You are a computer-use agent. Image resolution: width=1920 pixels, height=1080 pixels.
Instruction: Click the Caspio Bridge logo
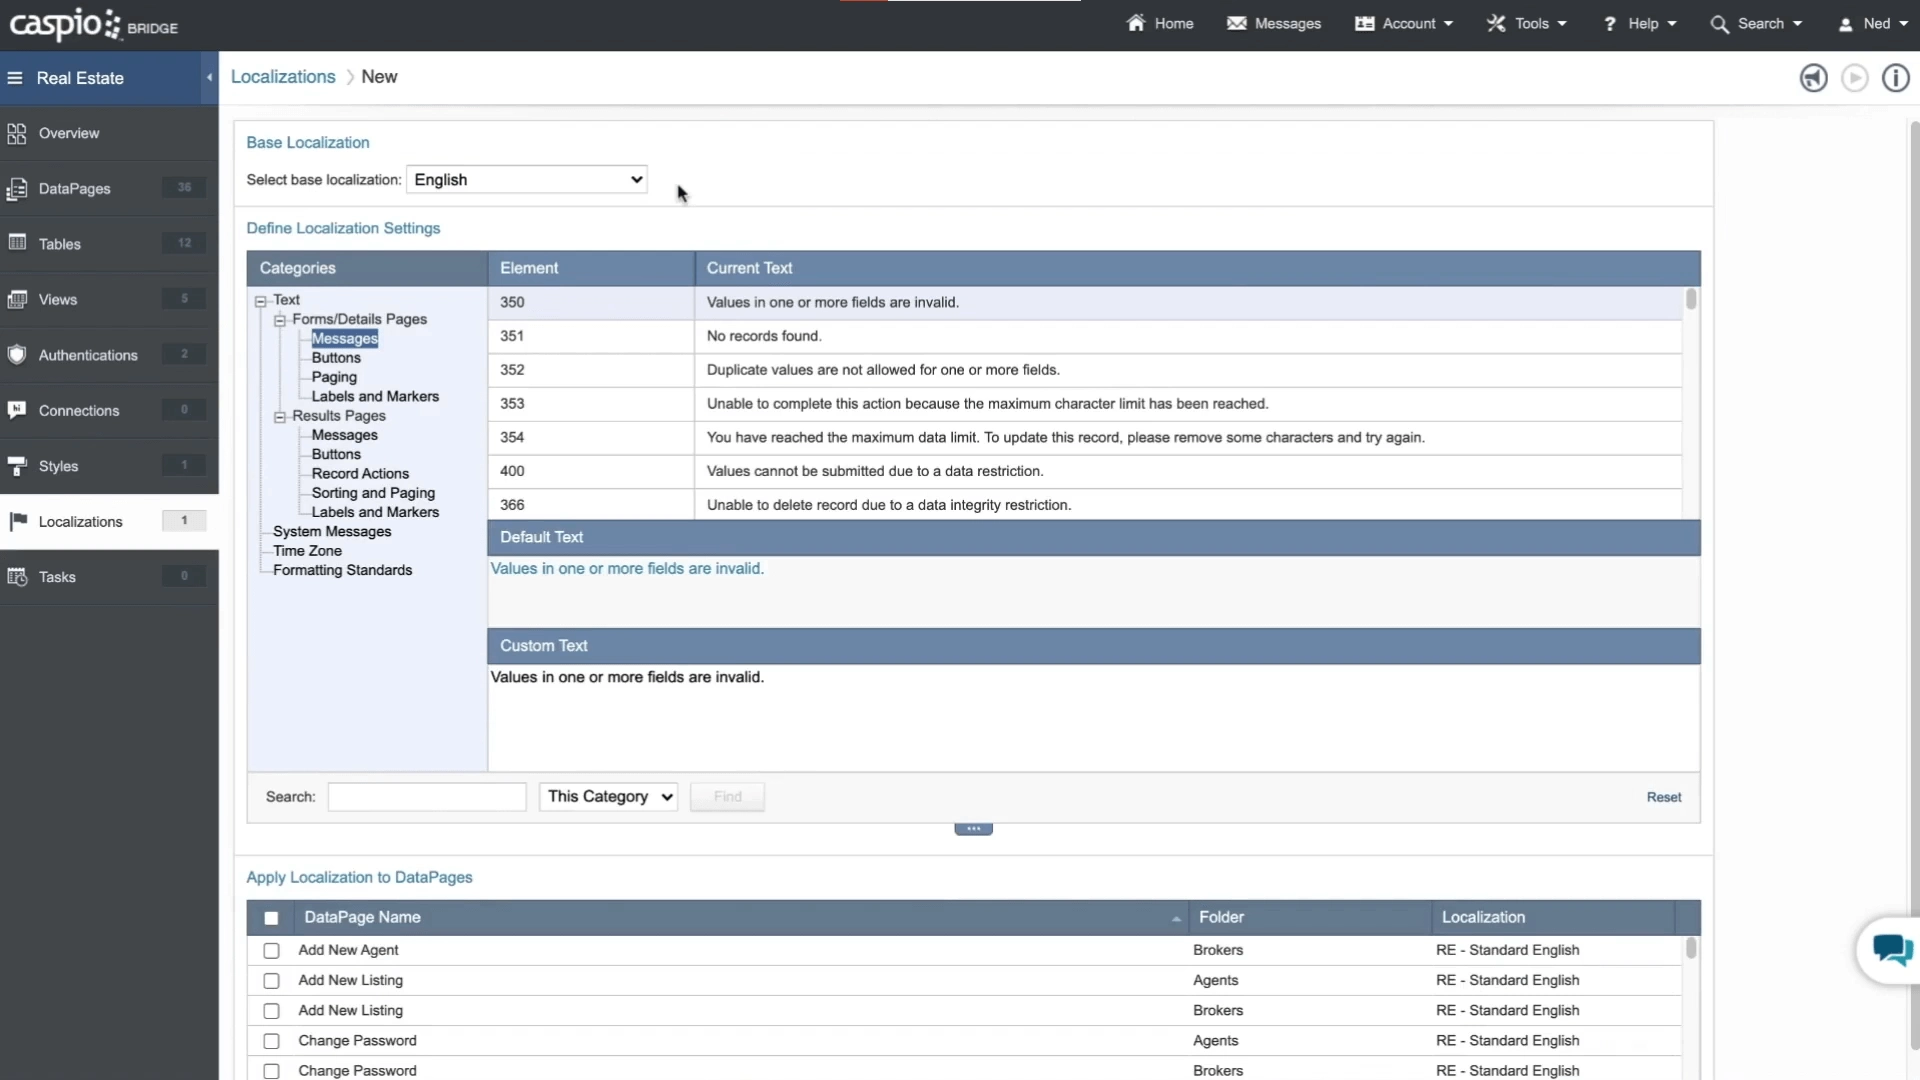coord(93,24)
